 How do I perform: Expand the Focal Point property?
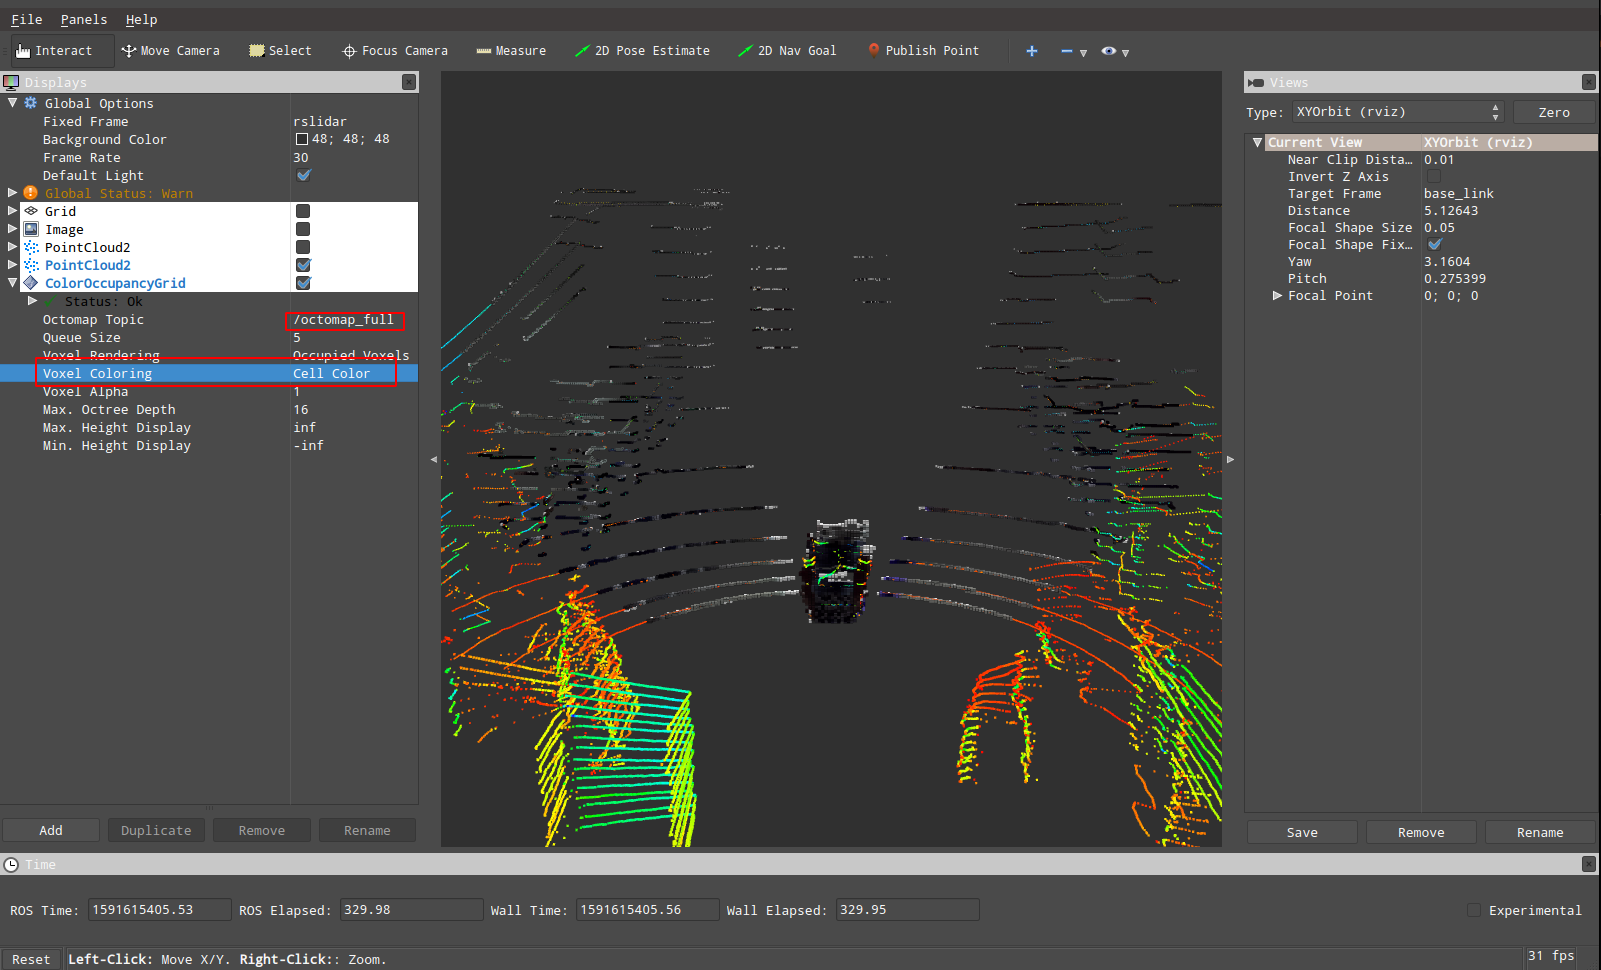pyautogui.click(x=1277, y=296)
